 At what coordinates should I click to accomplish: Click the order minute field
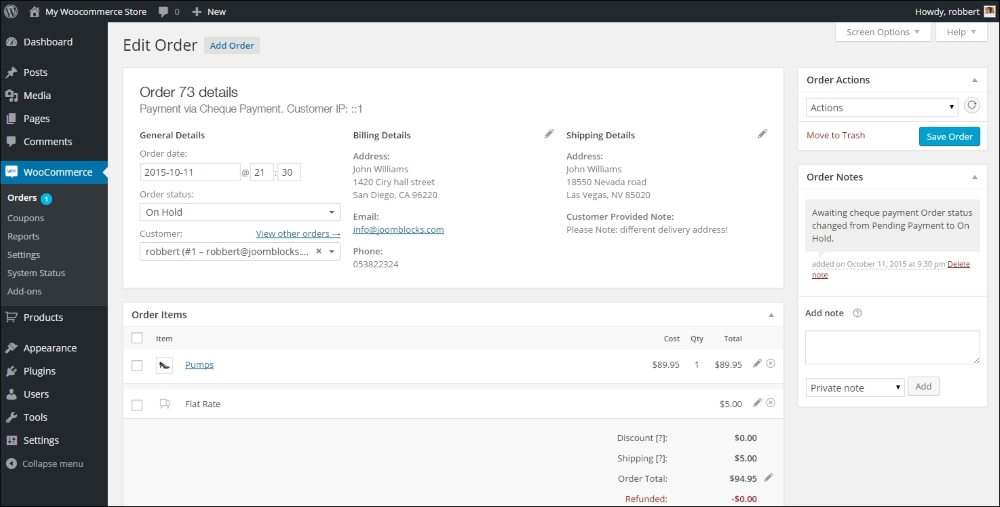pyautogui.click(x=288, y=172)
